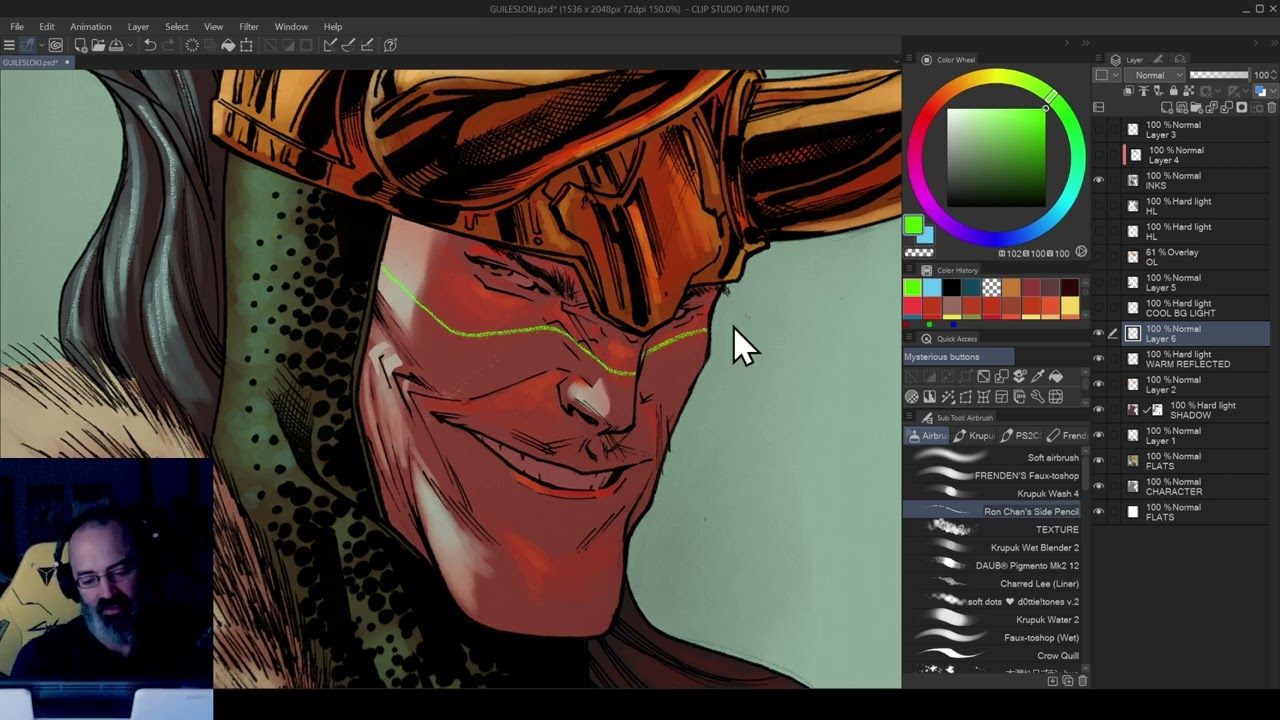Select the green main color swatch
1280x720 pixels.
point(913,226)
